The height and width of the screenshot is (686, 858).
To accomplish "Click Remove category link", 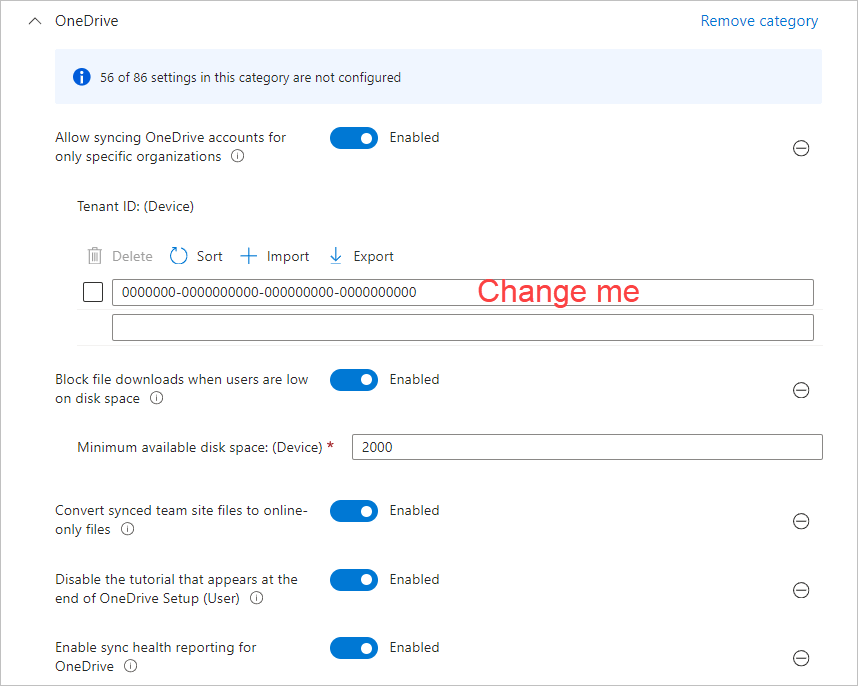I will pos(759,21).
